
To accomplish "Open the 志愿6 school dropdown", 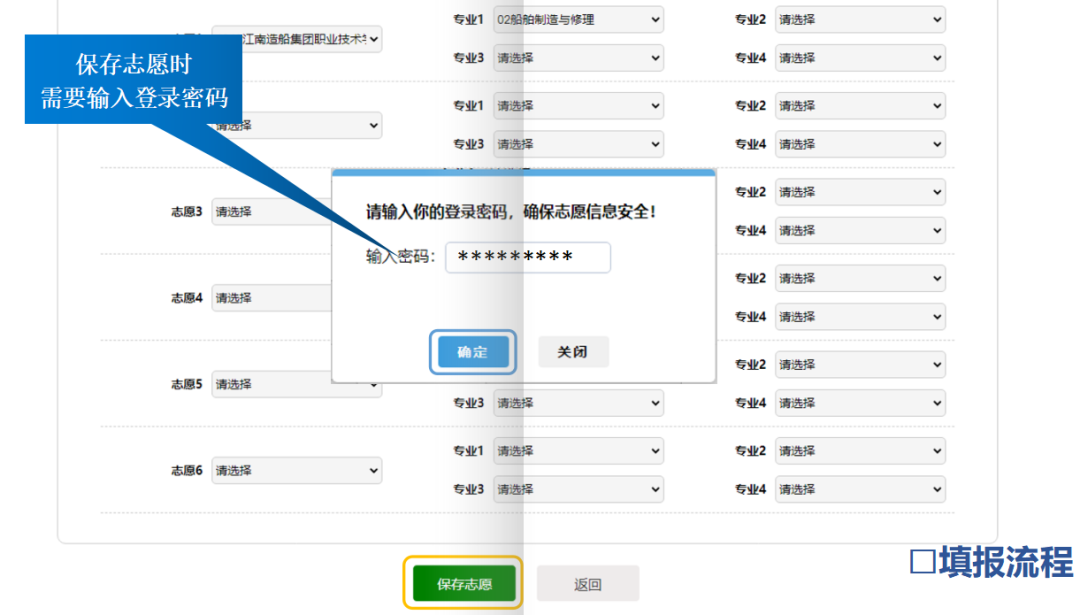I will (297, 470).
